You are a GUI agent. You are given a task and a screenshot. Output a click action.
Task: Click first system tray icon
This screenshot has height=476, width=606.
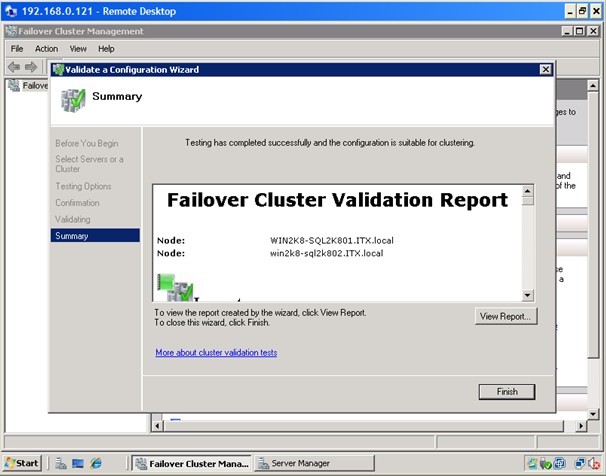(x=532, y=463)
